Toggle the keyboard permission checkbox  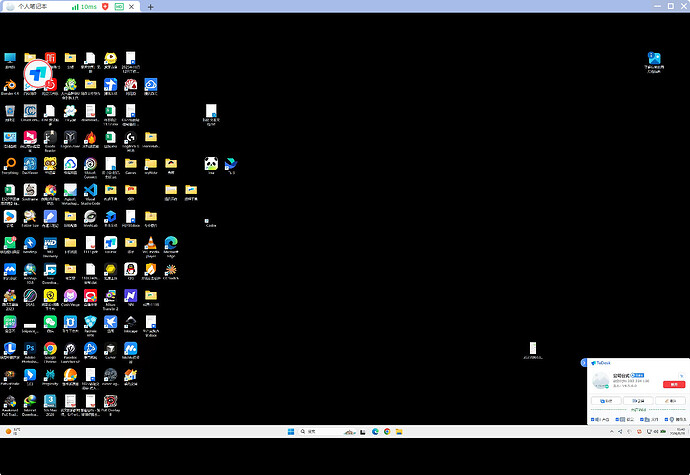[617, 420]
